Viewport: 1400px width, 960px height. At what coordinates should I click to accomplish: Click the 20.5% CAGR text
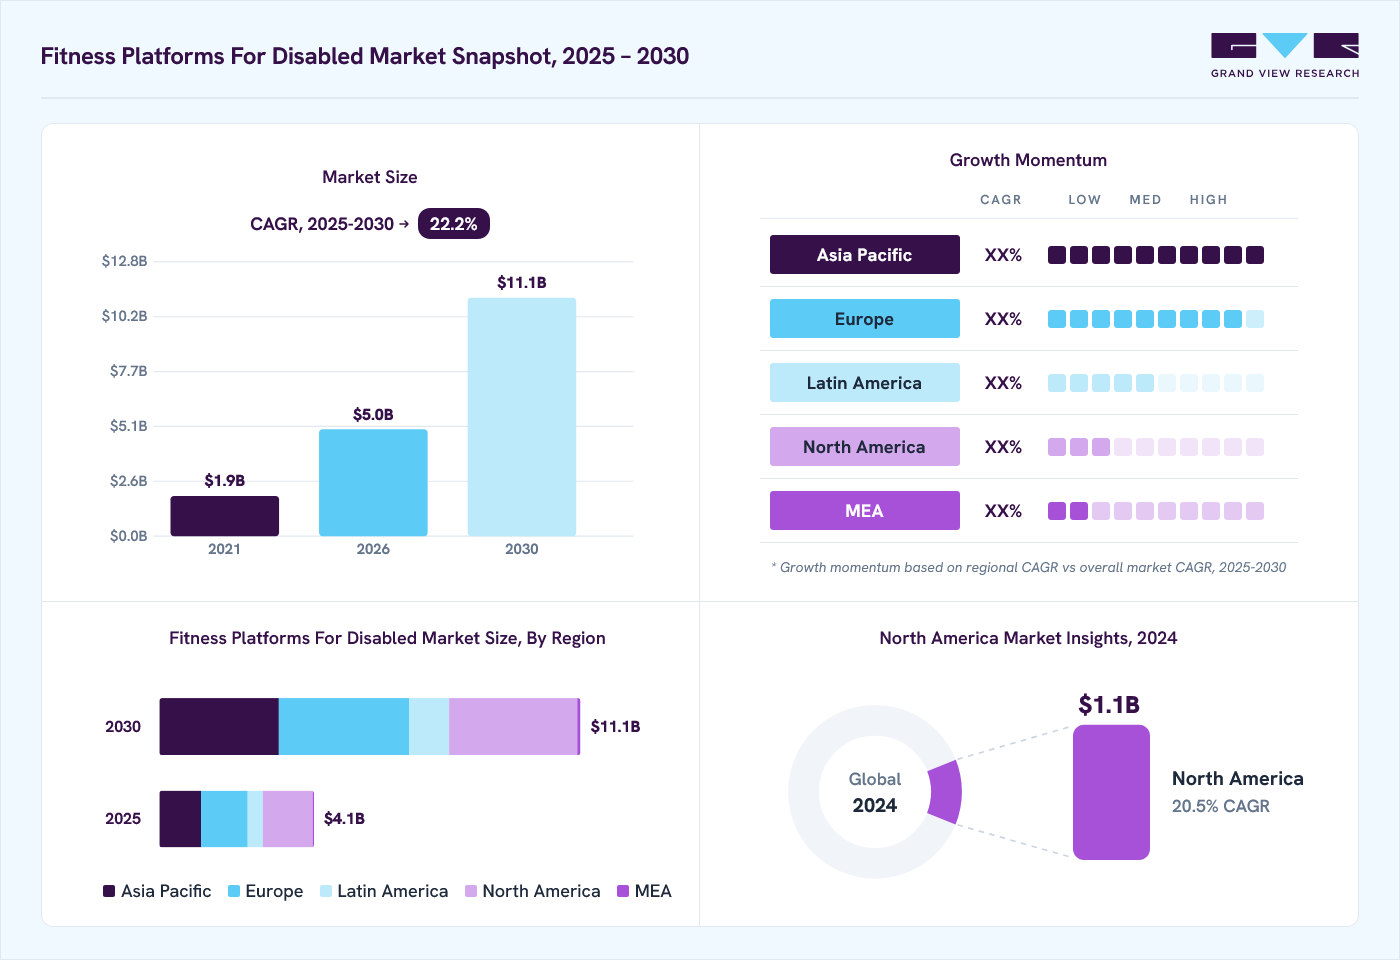pyautogui.click(x=1221, y=806)
